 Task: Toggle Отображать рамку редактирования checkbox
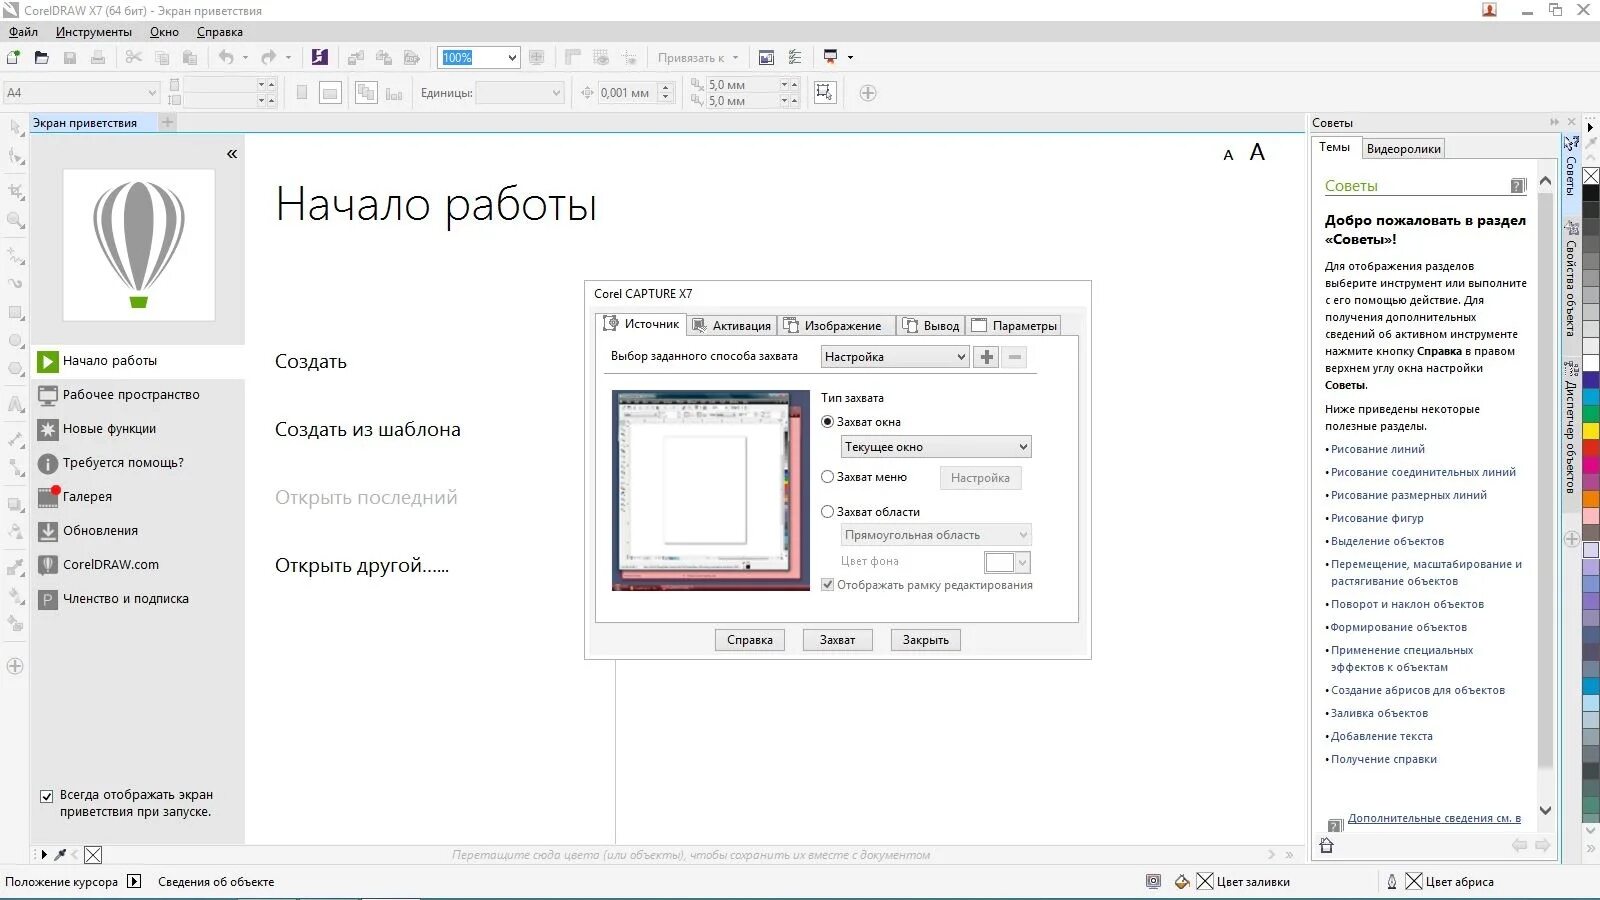(827, 585)
